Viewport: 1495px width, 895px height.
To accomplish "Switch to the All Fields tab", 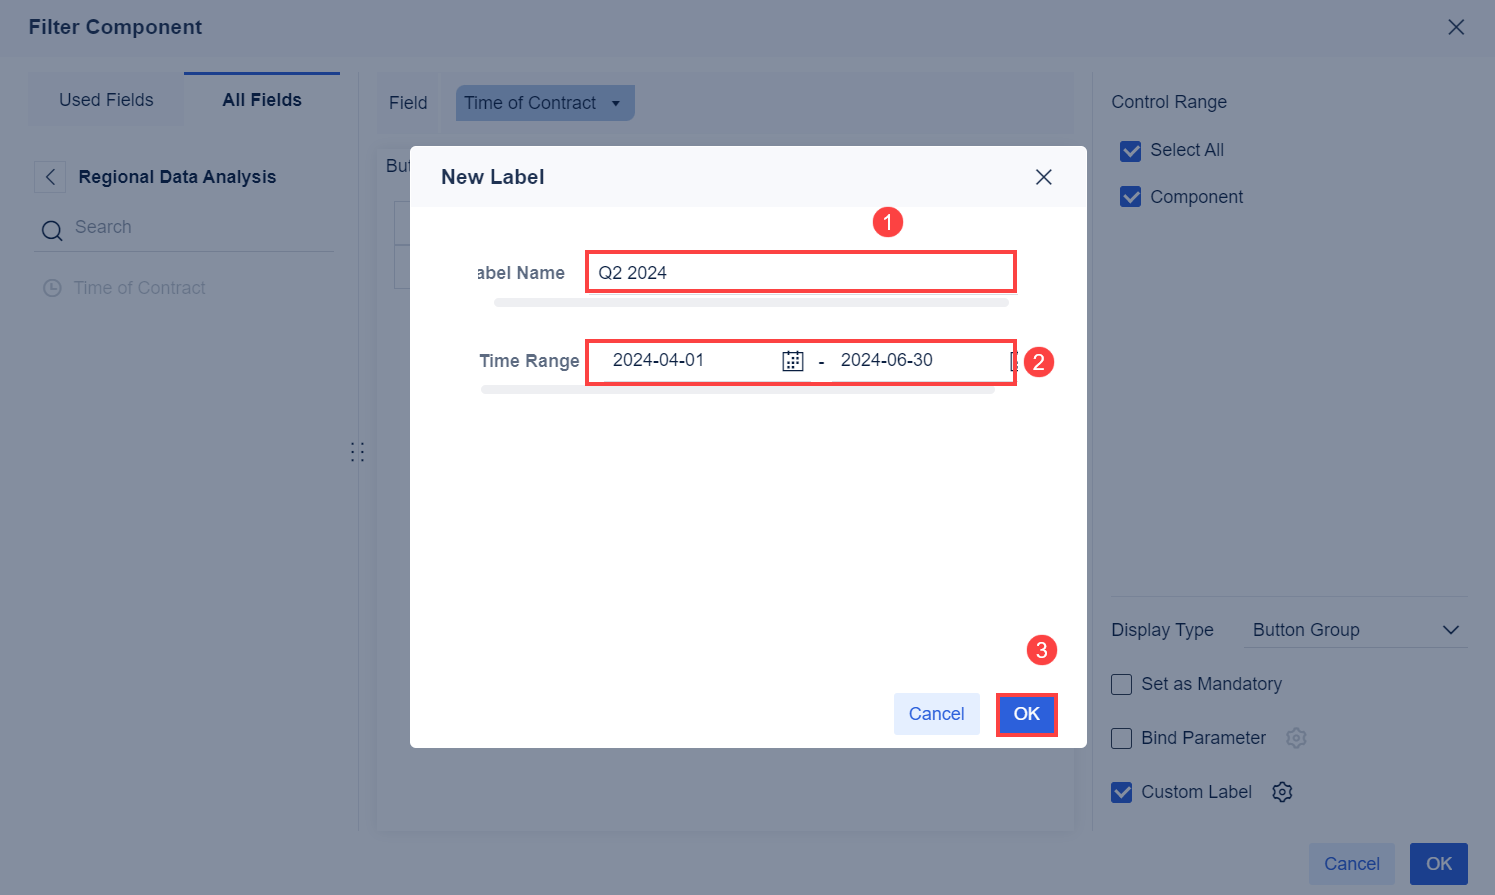I will pos(261,99).
